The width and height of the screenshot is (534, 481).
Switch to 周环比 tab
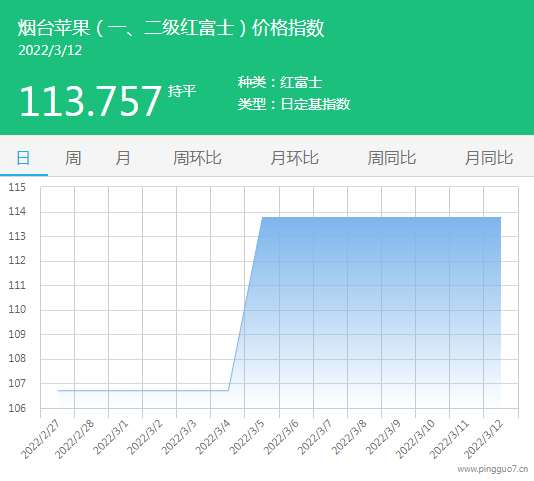coord(197,158)
